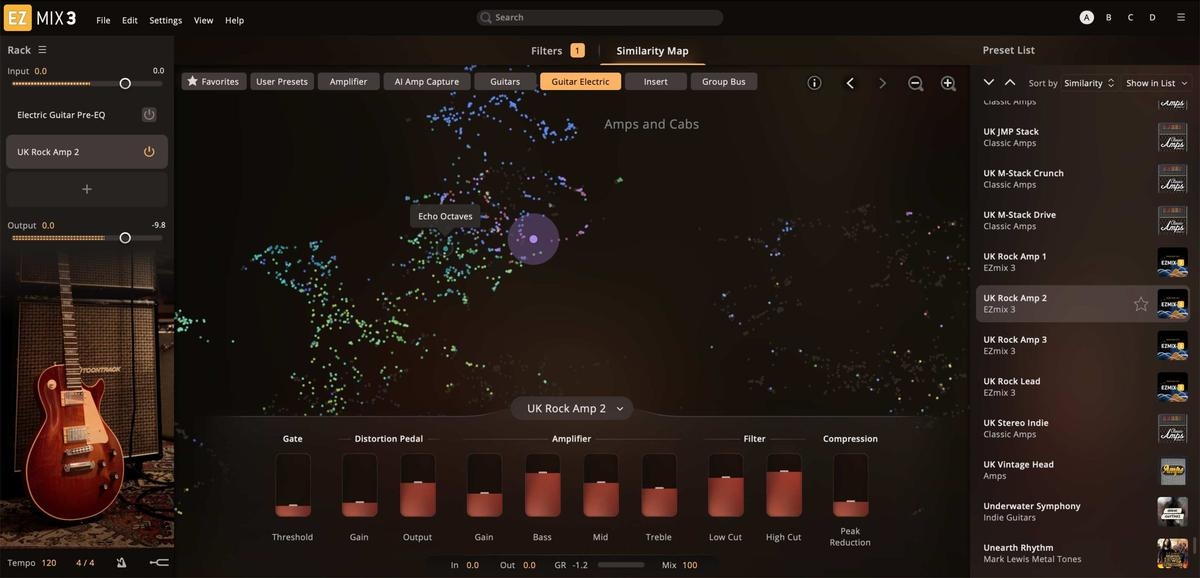Open the map info icon
This screenshot has height=578, width=1200.
pyautogui.click(x=814, y=83)
